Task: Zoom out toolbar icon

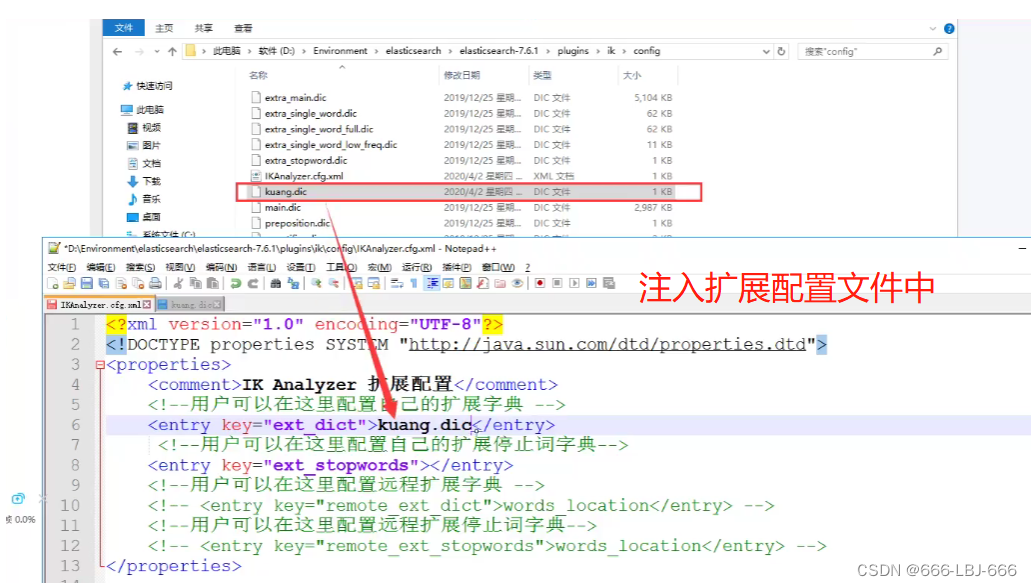Action: pyautogui.click(x=334, y=283)
